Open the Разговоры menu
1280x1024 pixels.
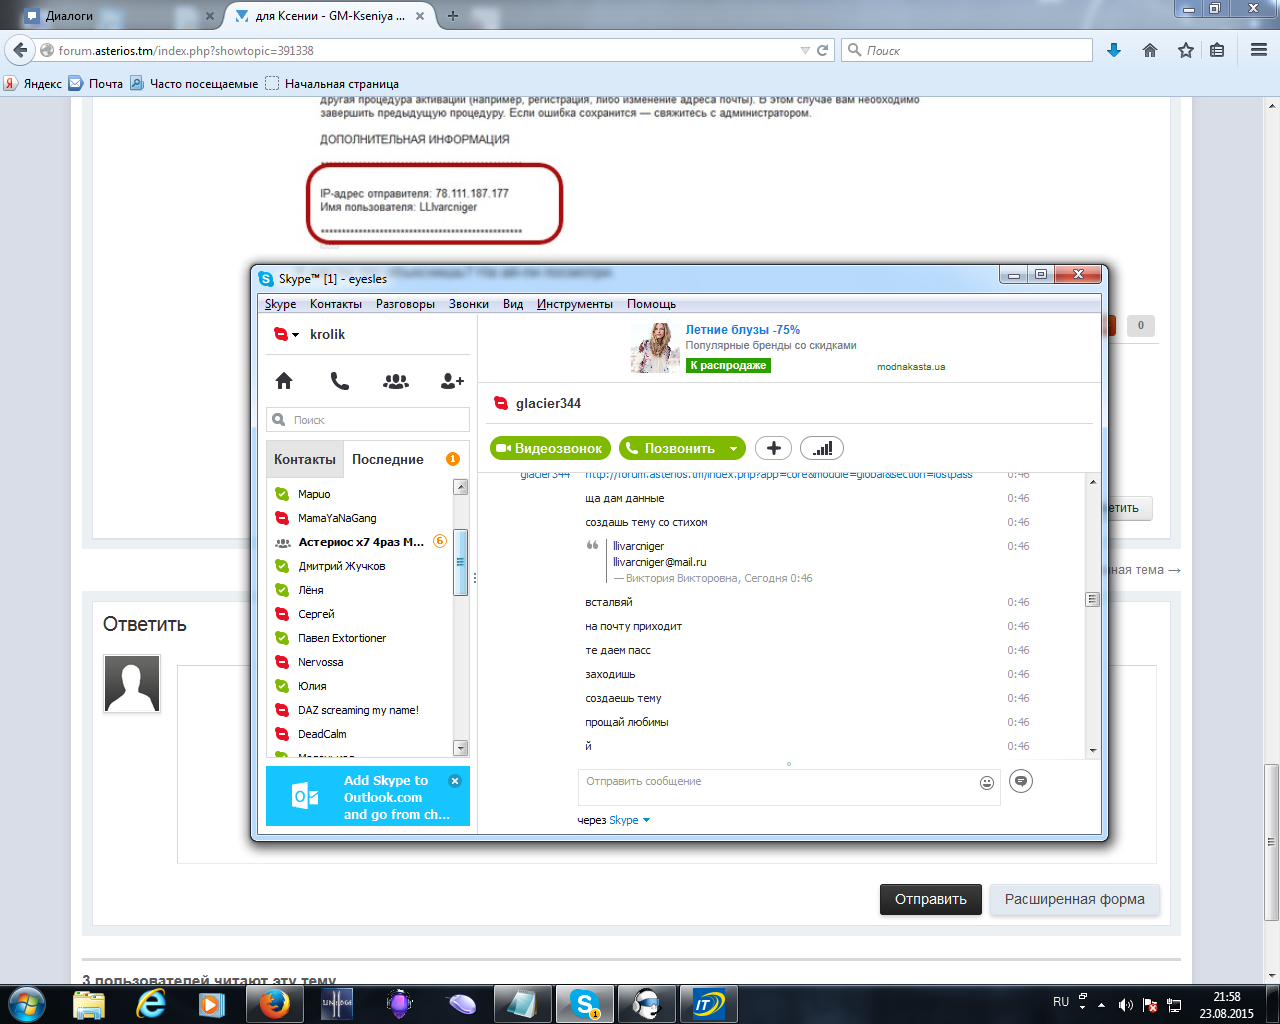(x=405, y=304)
